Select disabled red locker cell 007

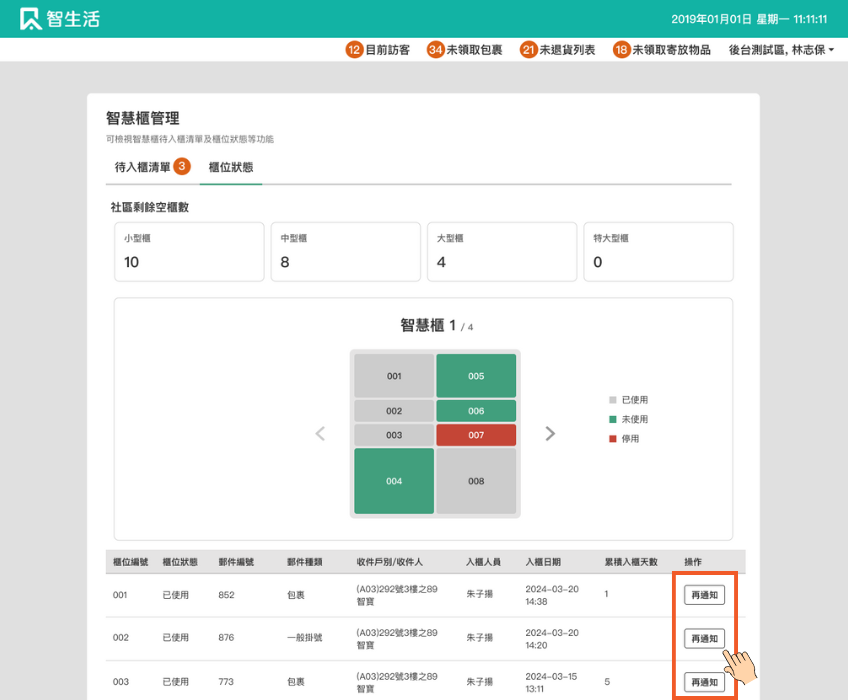[476, 435]
